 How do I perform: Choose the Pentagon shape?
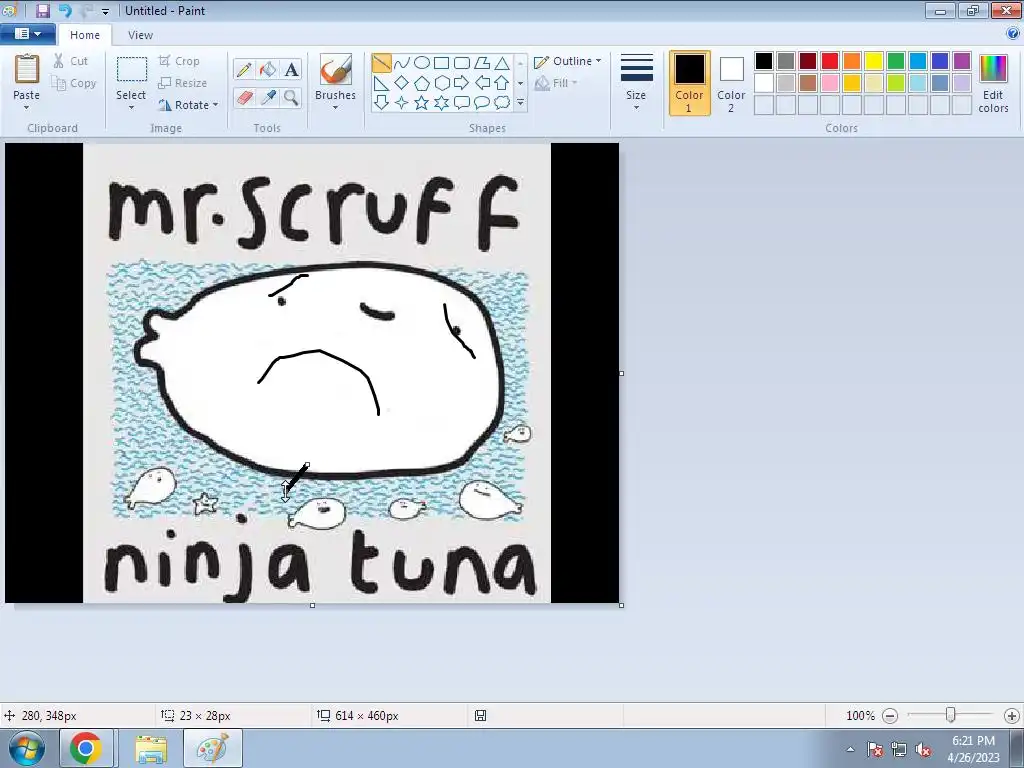(x=422, y=83)
